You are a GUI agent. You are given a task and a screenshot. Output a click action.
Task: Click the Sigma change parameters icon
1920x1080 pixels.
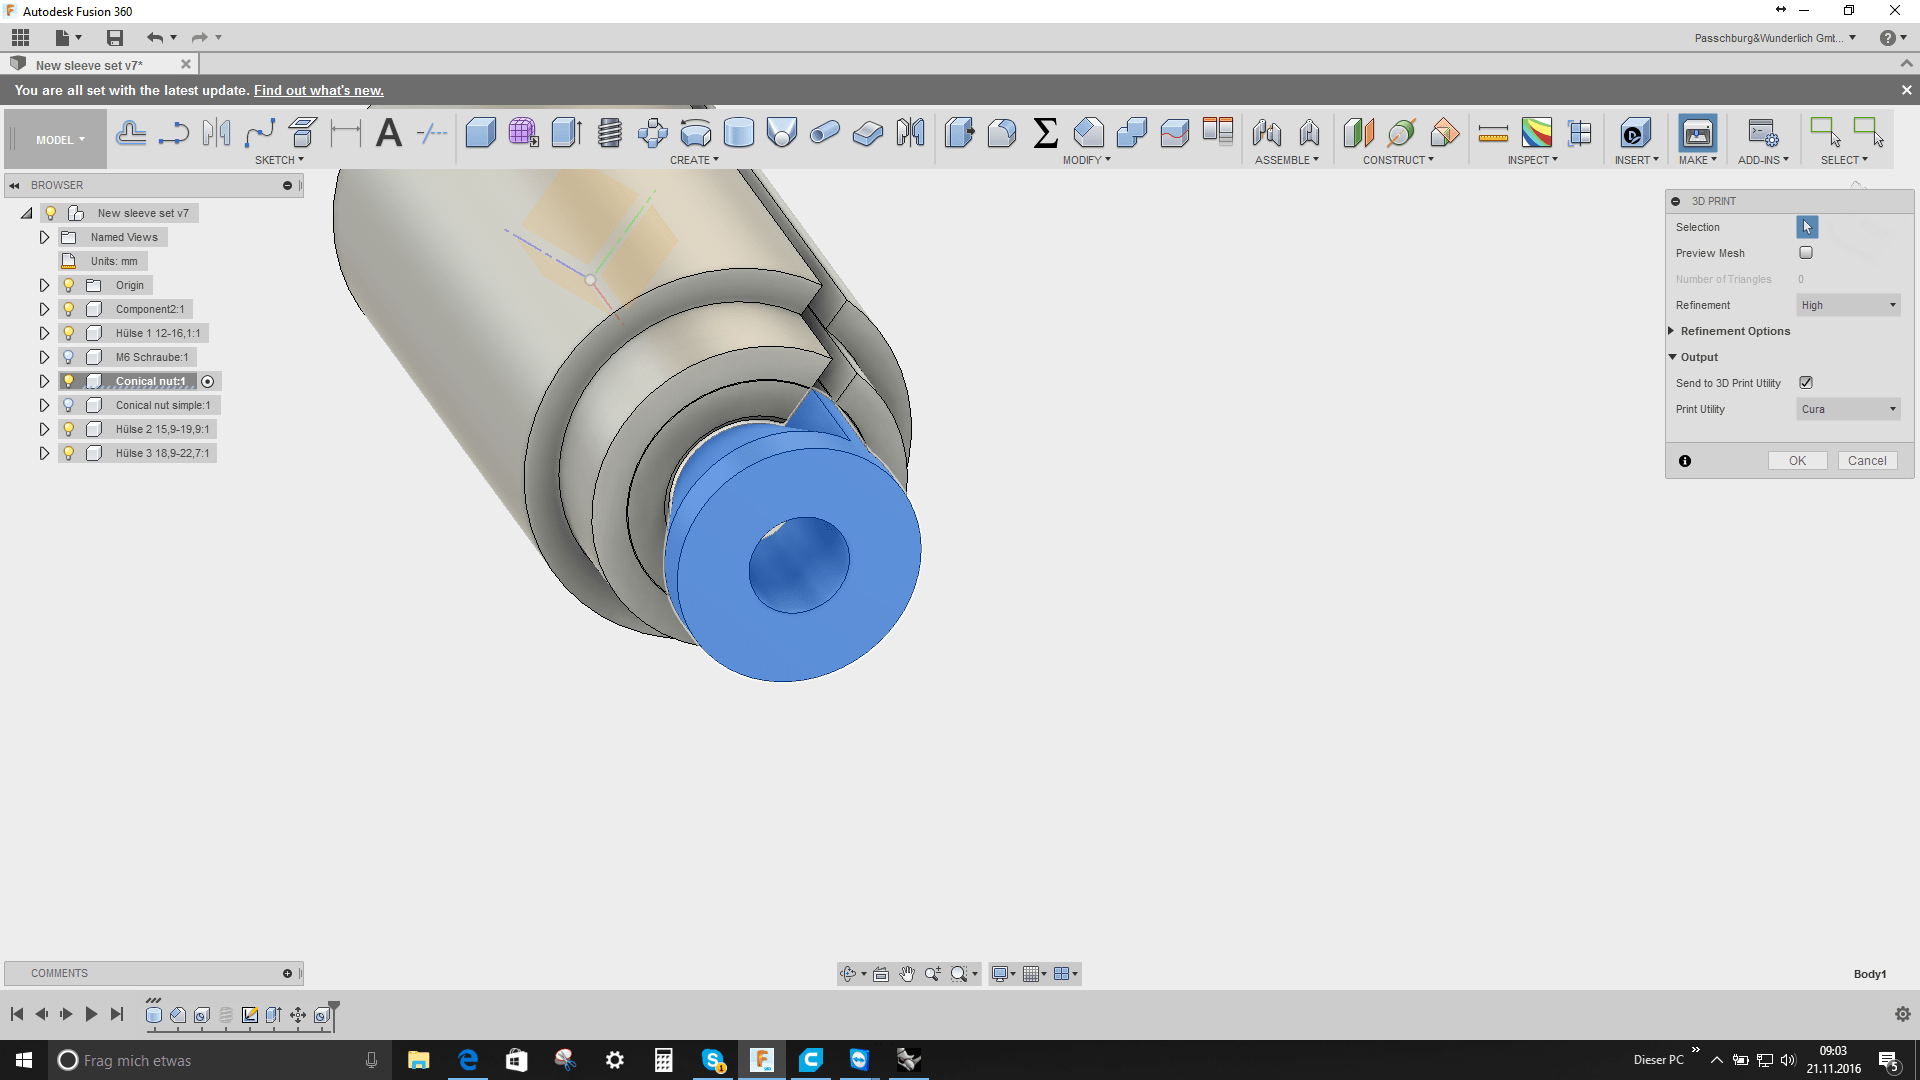tap(1045, 133)
